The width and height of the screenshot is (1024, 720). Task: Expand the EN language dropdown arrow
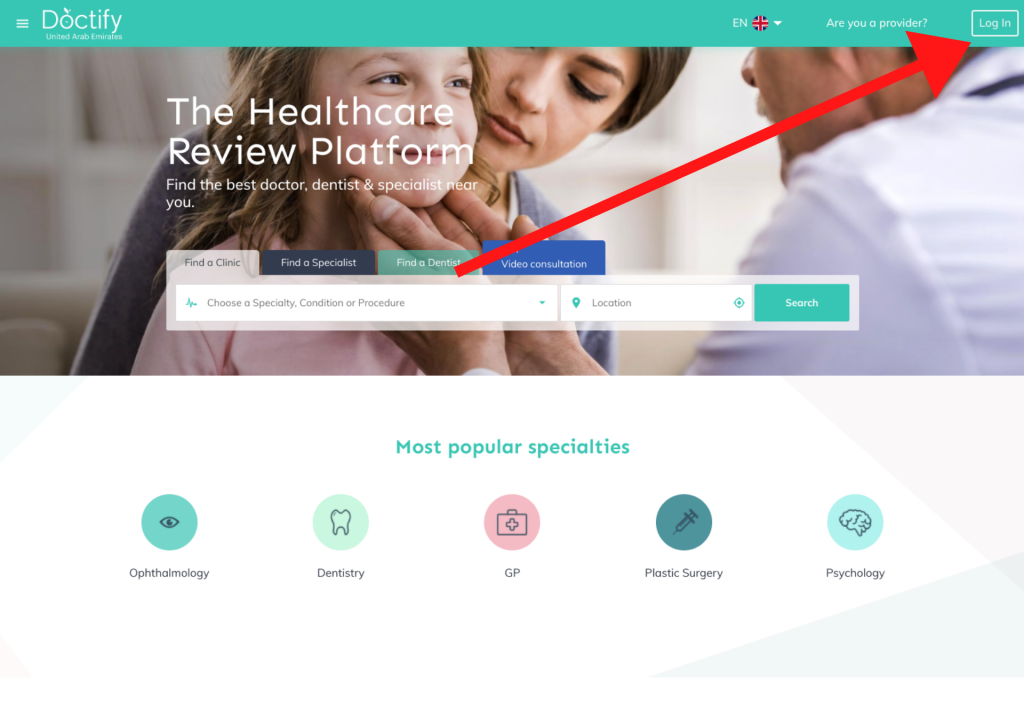[778, 23]
